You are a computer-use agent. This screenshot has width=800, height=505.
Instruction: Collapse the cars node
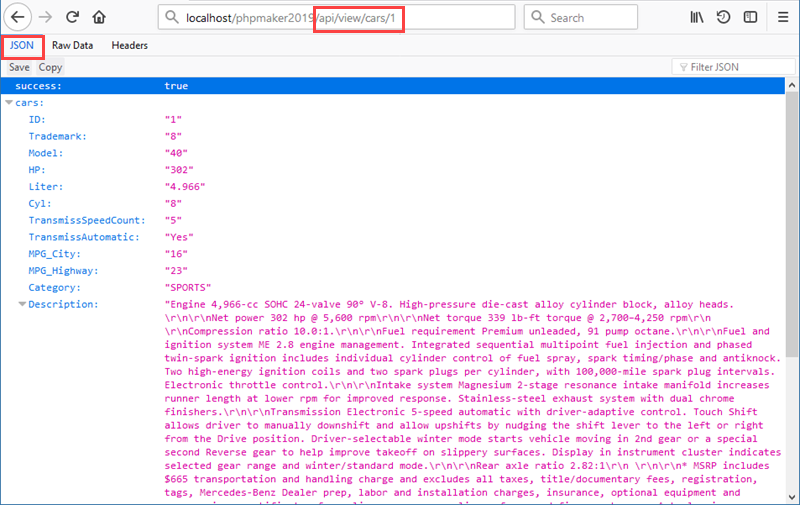pyautogui.click(x=9, y=103)
